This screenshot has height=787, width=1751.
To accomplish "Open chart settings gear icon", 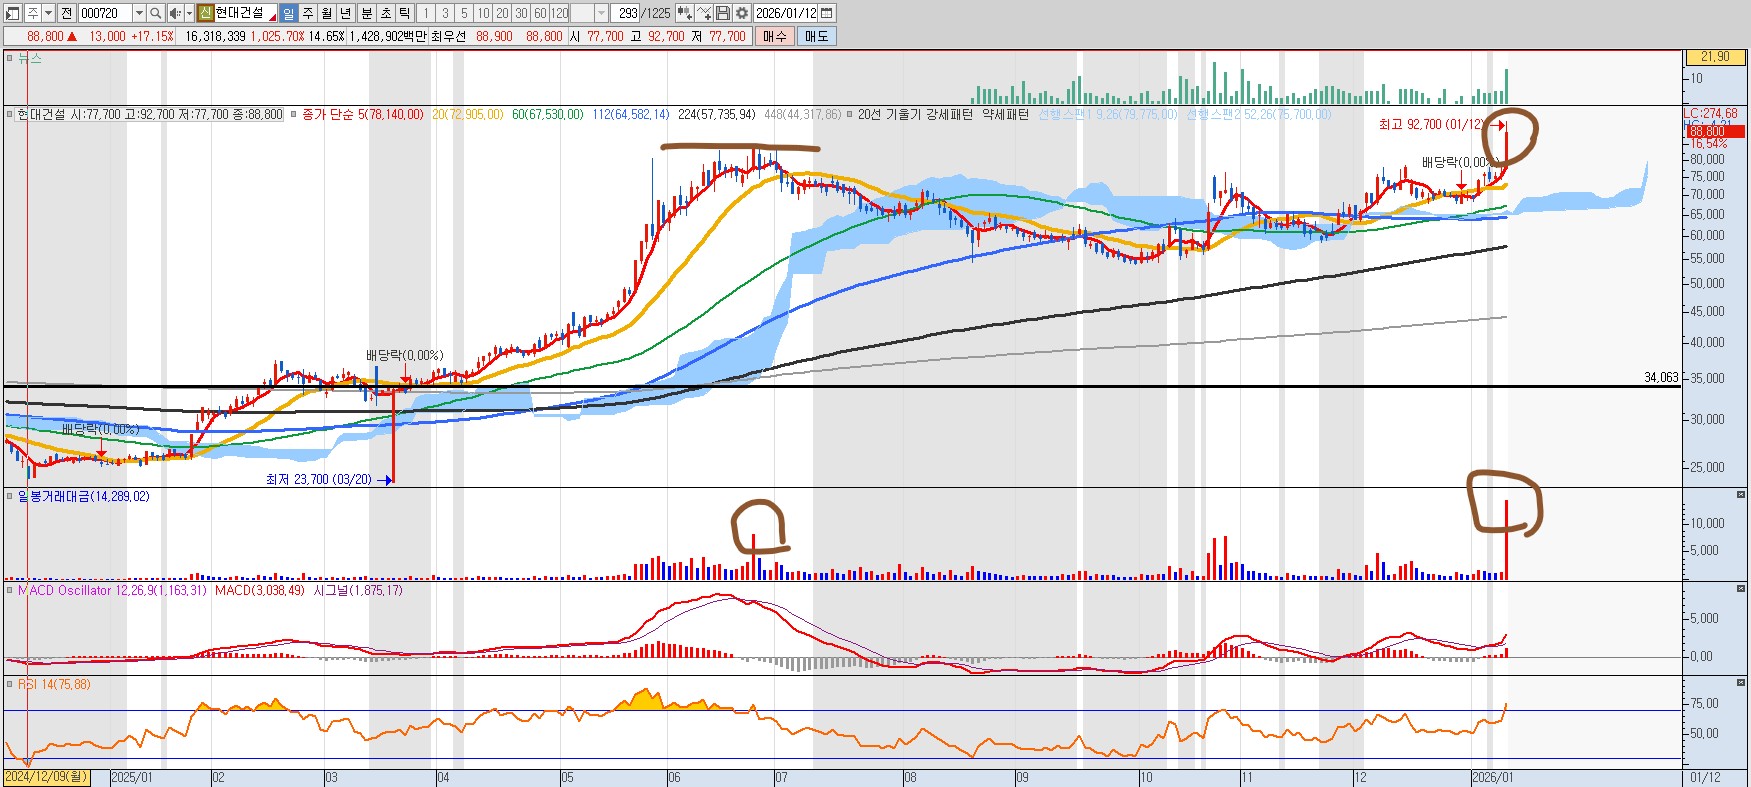I will pyautogui.click(x=742, y=13).
